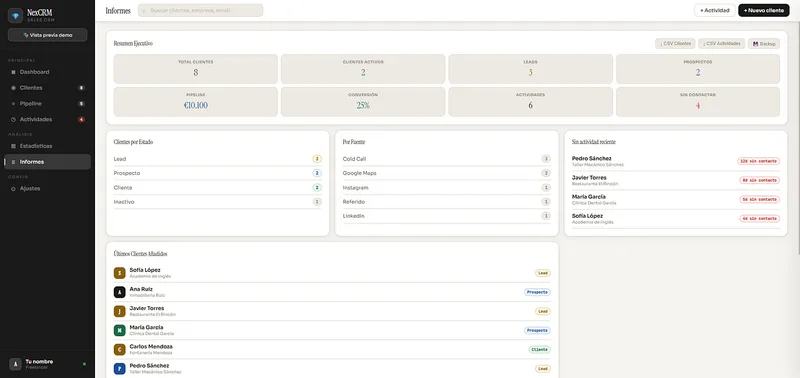800x378 pixels.
Task: Select the Google Maps source row
Action: coord(446,173)
